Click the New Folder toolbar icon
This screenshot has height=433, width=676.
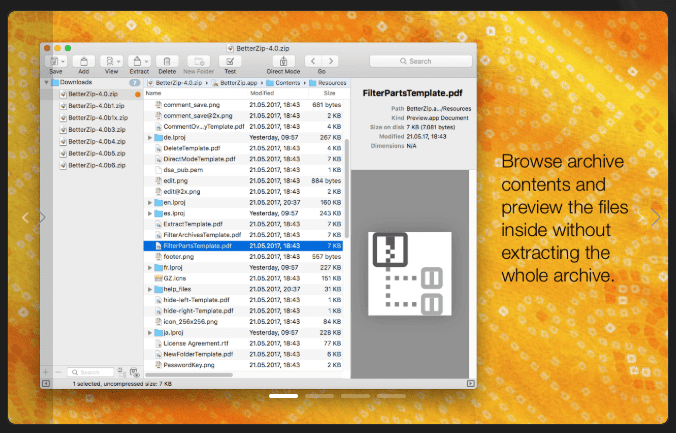tap(199, 61)
